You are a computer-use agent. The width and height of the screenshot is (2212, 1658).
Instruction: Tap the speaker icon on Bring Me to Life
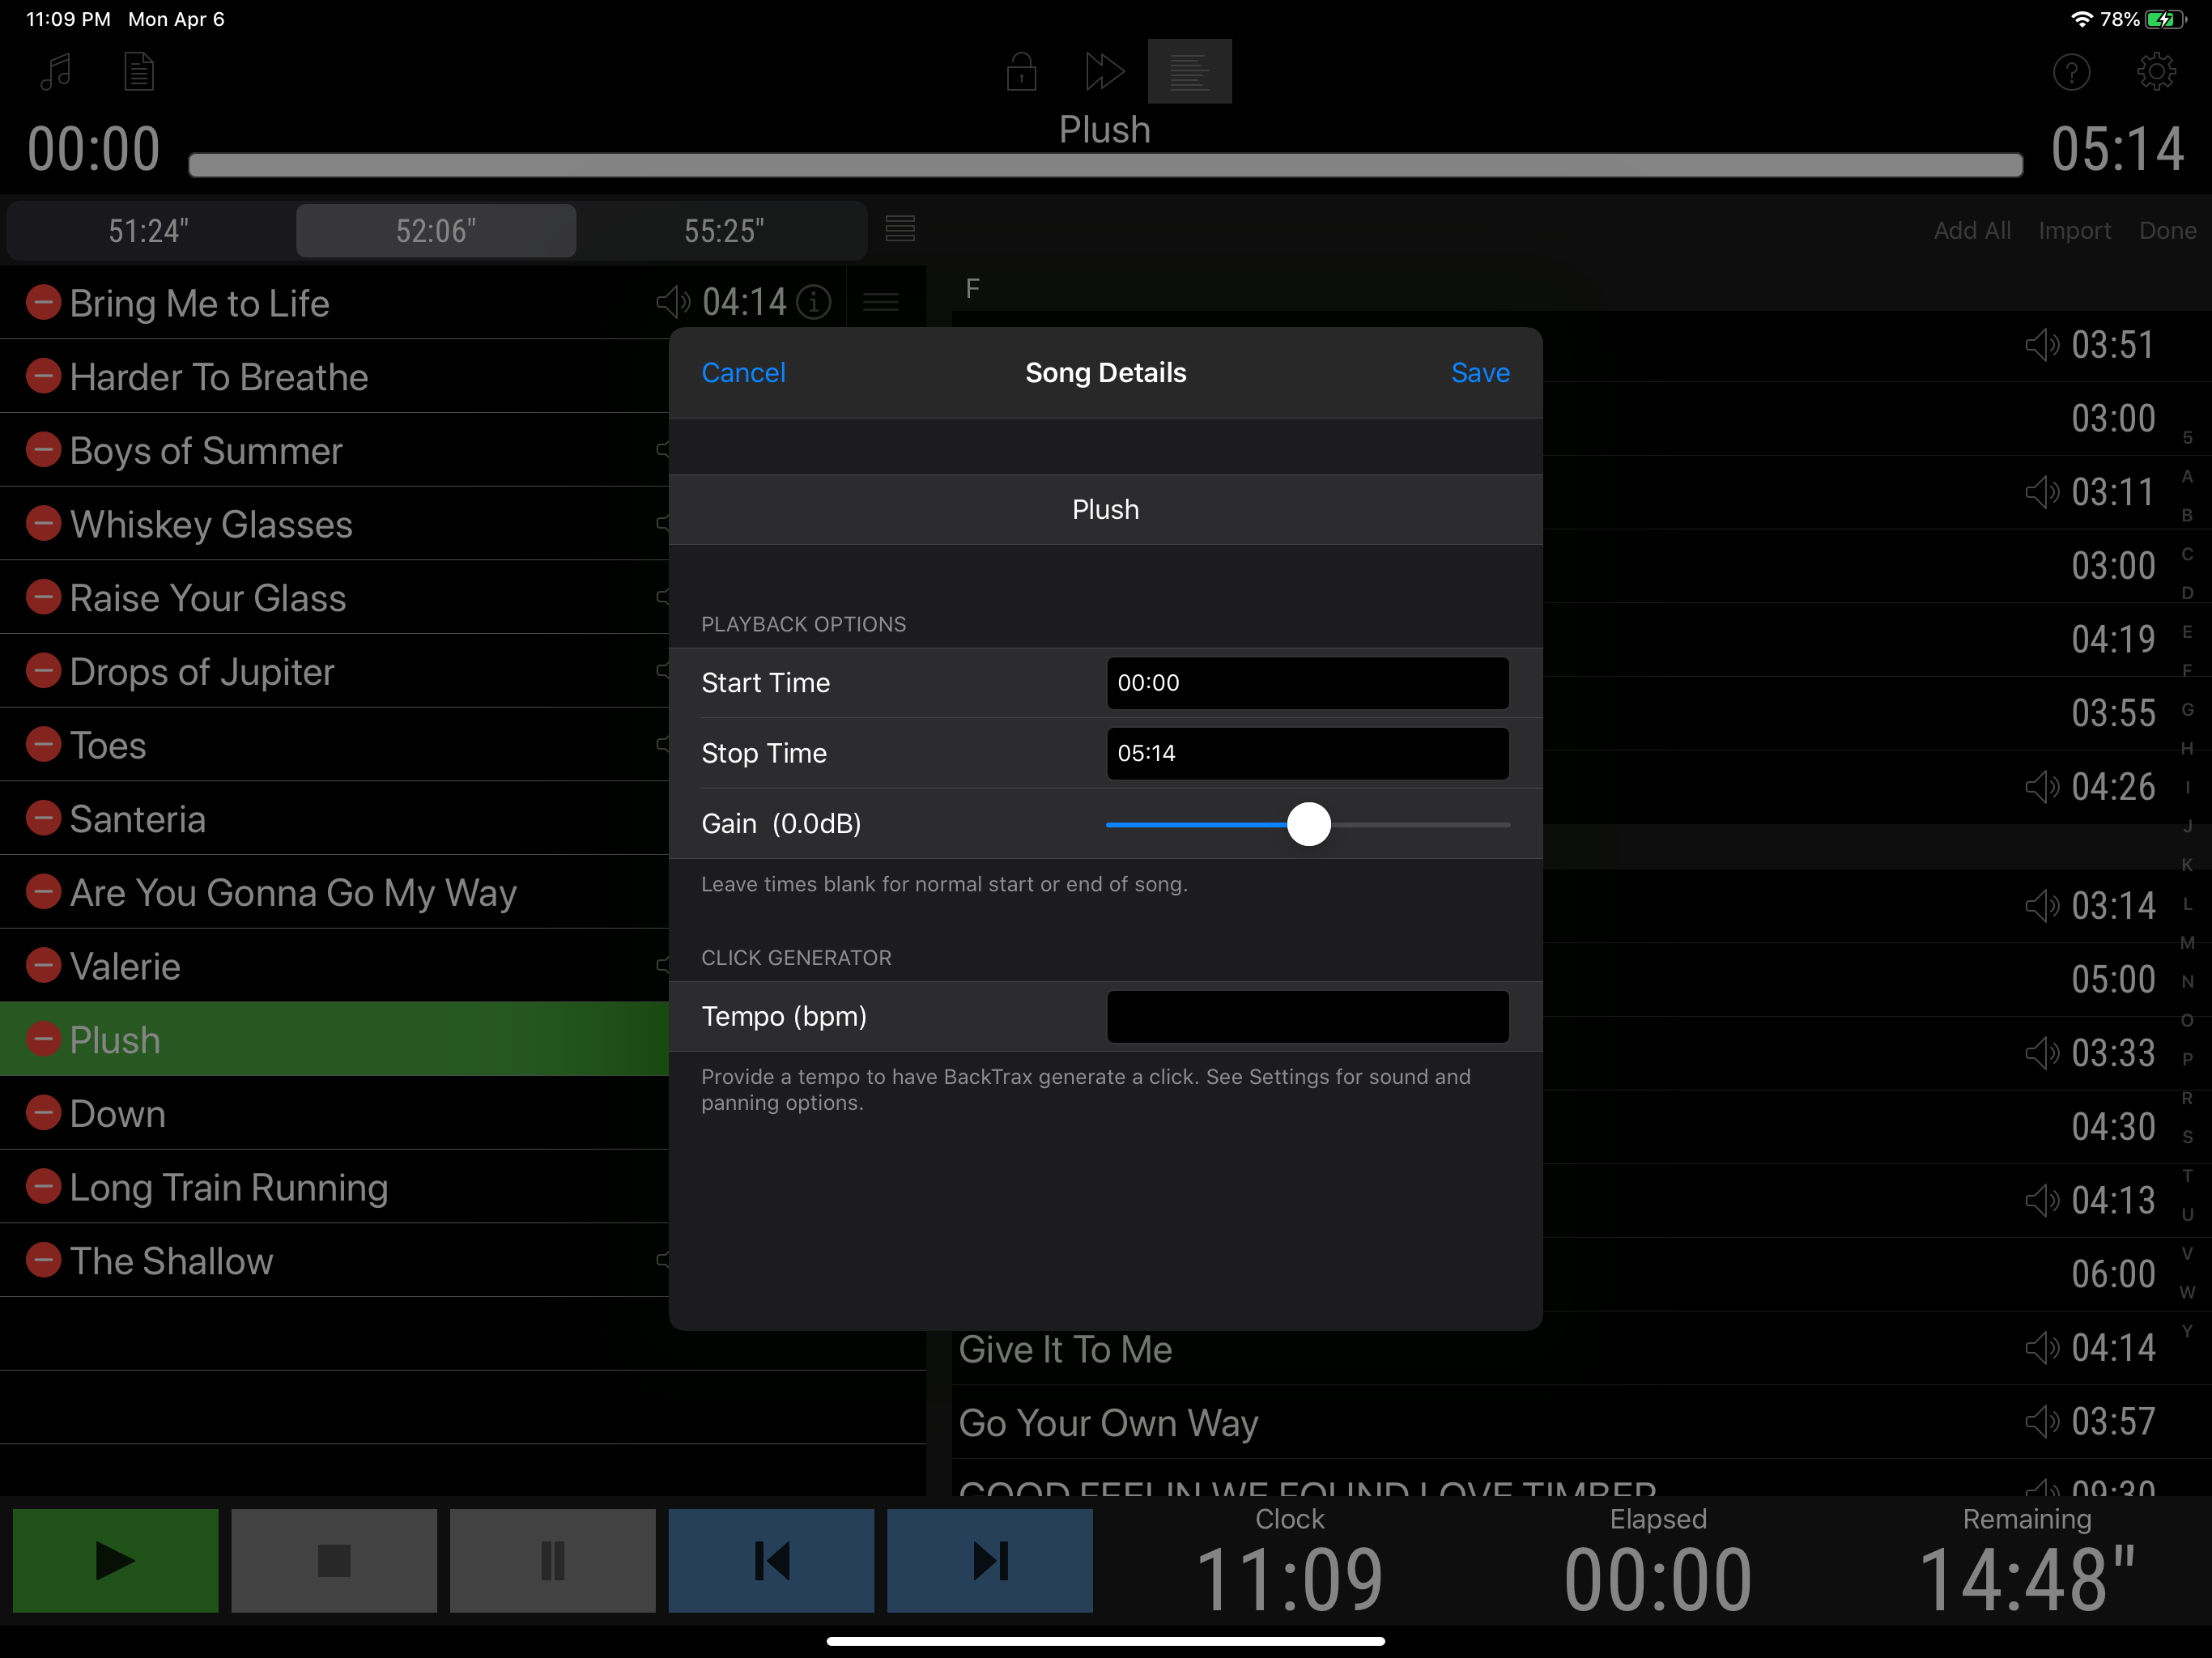[673, 302]
